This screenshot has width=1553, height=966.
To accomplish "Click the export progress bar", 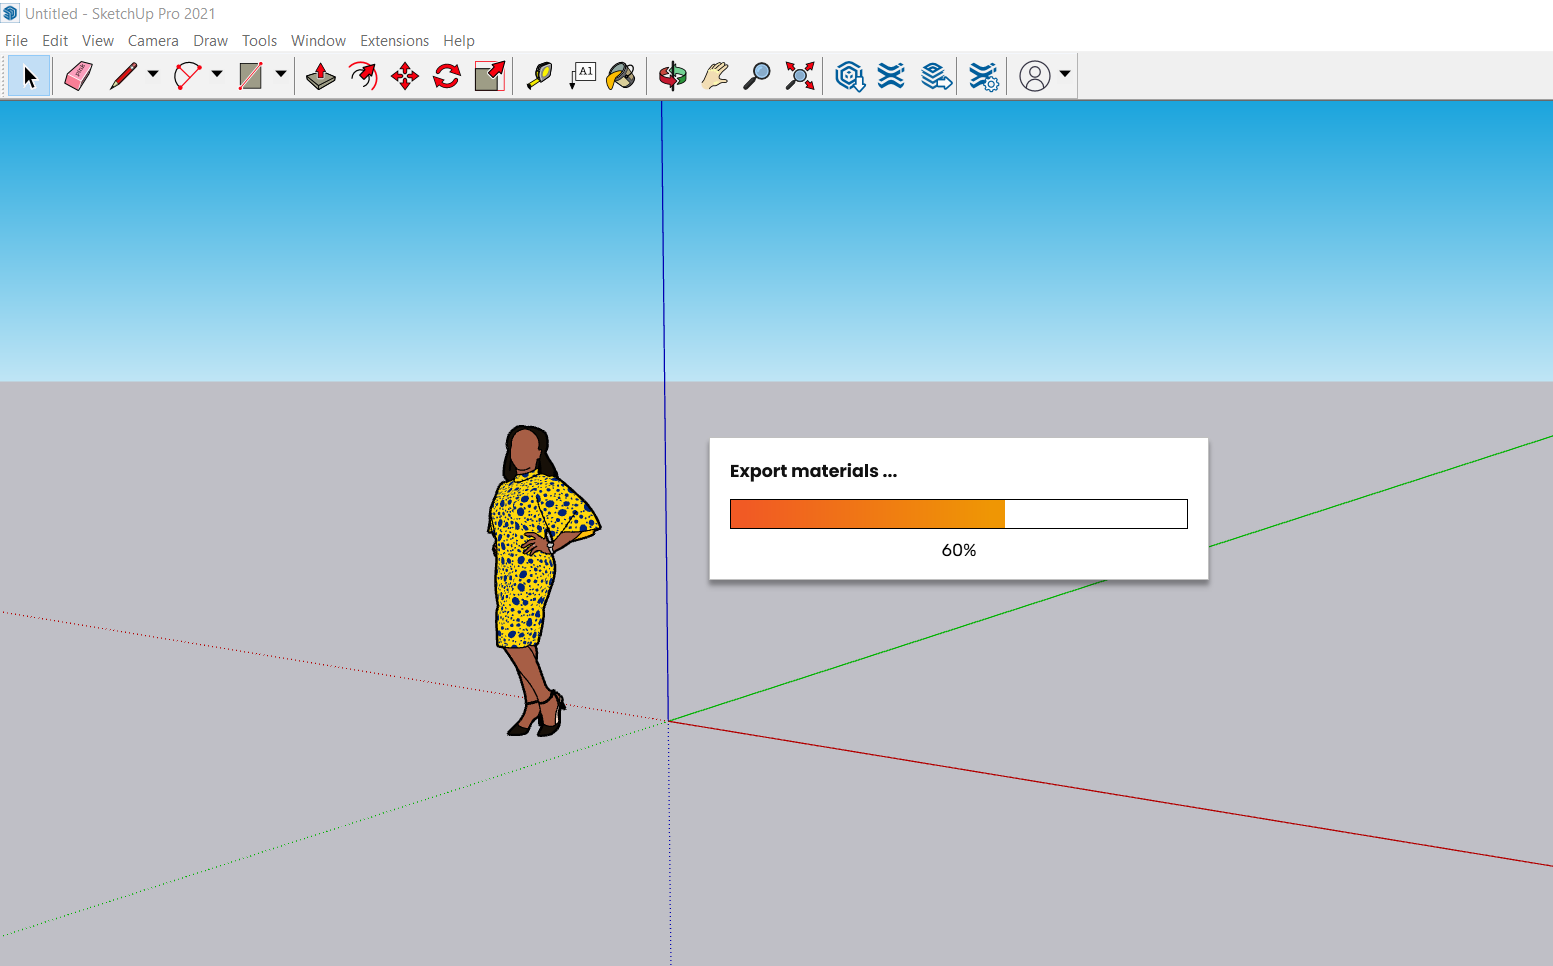I will (958, 513).
